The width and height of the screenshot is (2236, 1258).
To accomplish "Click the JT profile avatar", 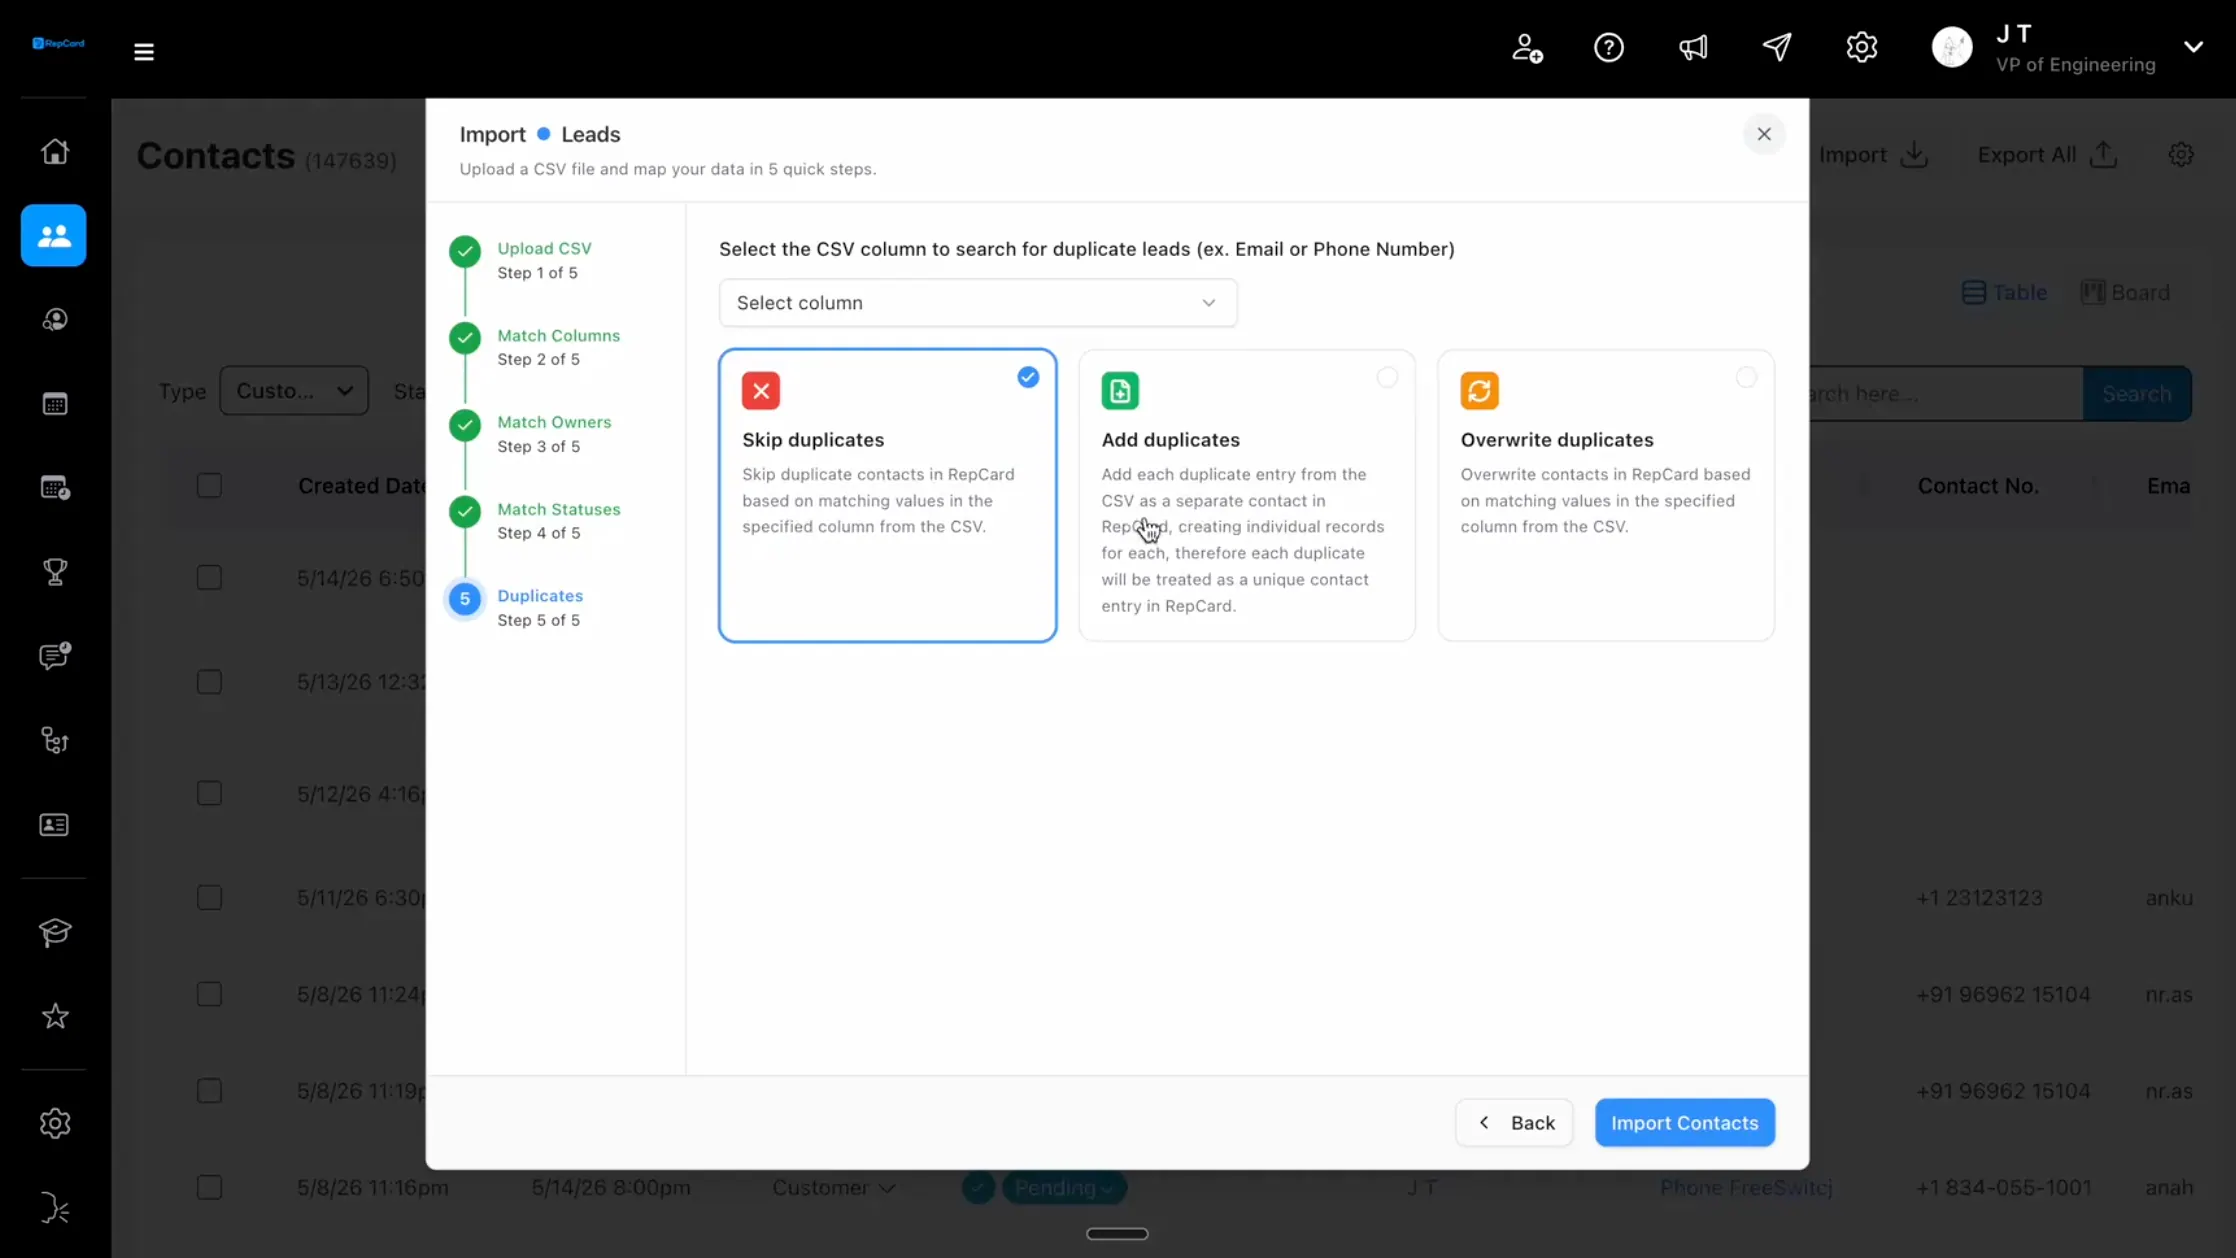I will click(1951, 47).
